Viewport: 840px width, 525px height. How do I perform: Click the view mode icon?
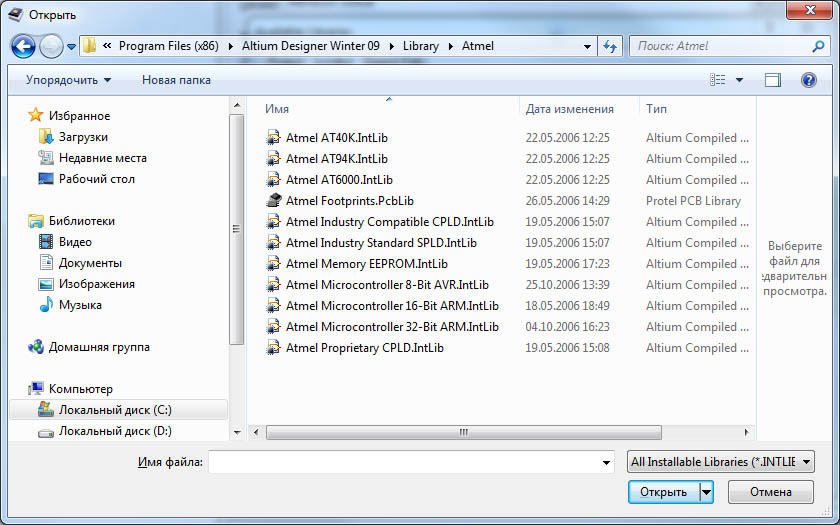[x=717, y=80]
